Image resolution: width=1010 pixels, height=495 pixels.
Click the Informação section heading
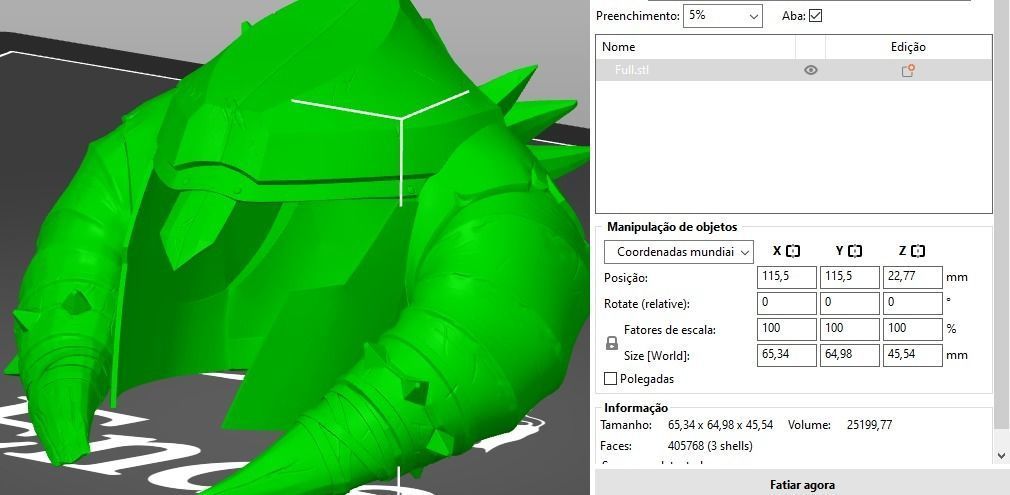pyautogui.click(x=636, y=408)
